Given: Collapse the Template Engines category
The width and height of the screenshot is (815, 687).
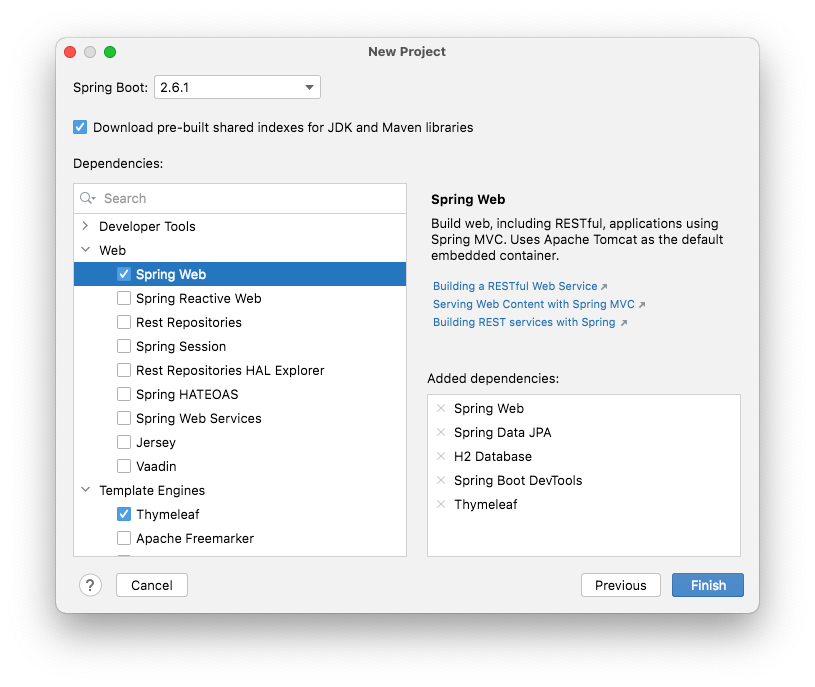Looking at the screenshot, I should pyautogui.click(x=85, y=490).
